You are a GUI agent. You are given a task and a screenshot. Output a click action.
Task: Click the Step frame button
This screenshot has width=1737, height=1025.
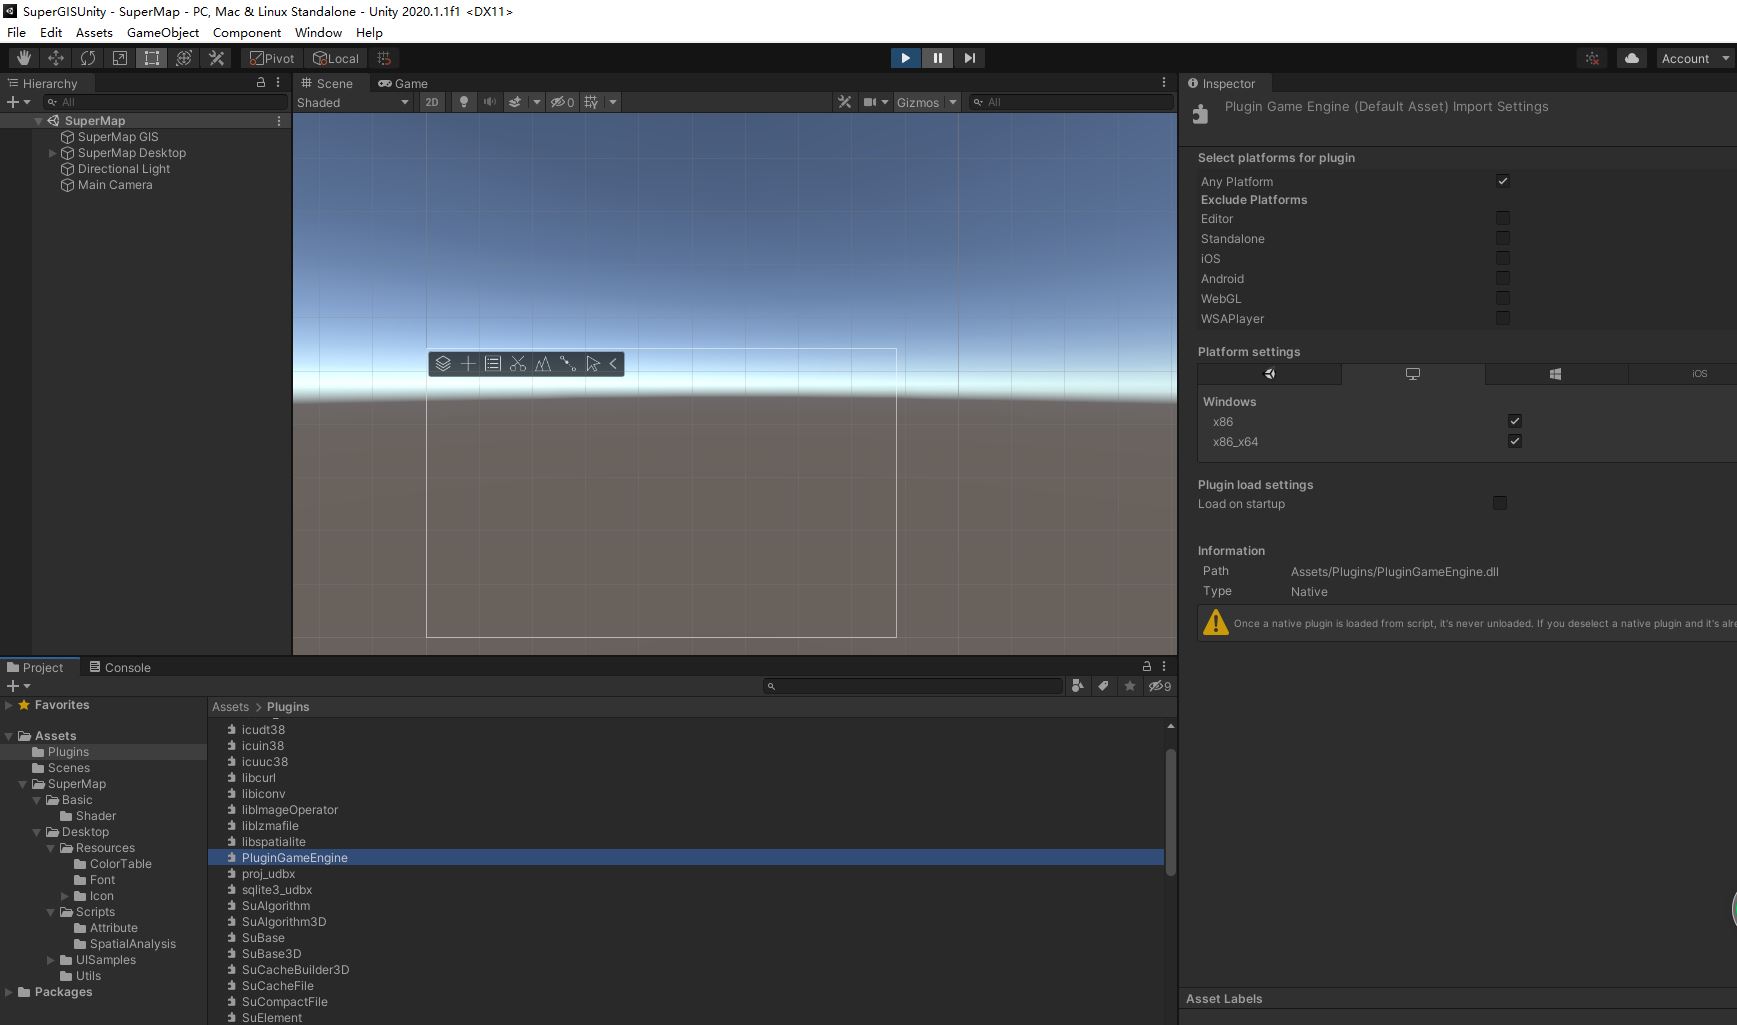pos(969,58)
